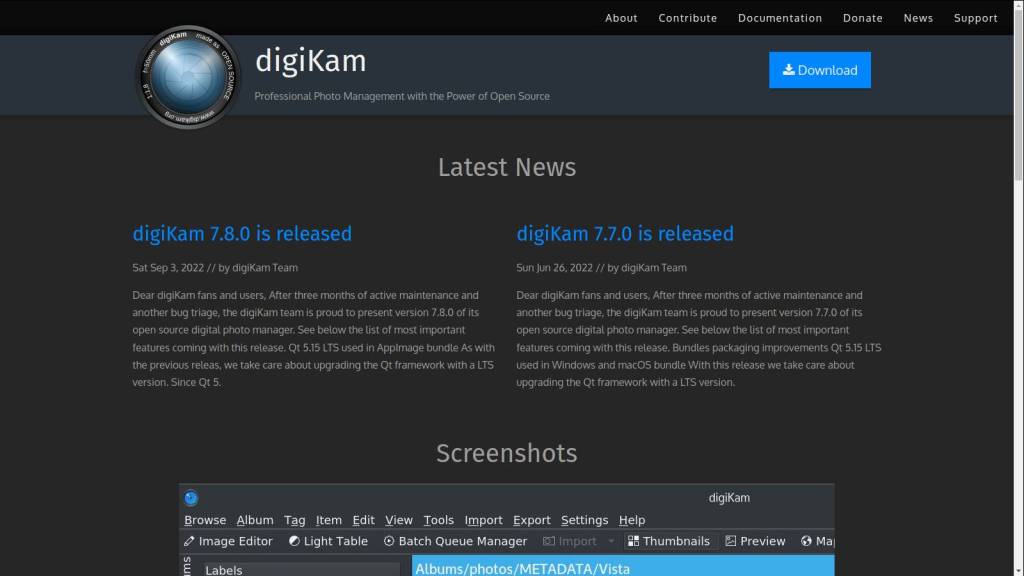Click the scrollbar down arrow
The width and height of the screenshot is (1024, 576).
[x=1019, y=571]
